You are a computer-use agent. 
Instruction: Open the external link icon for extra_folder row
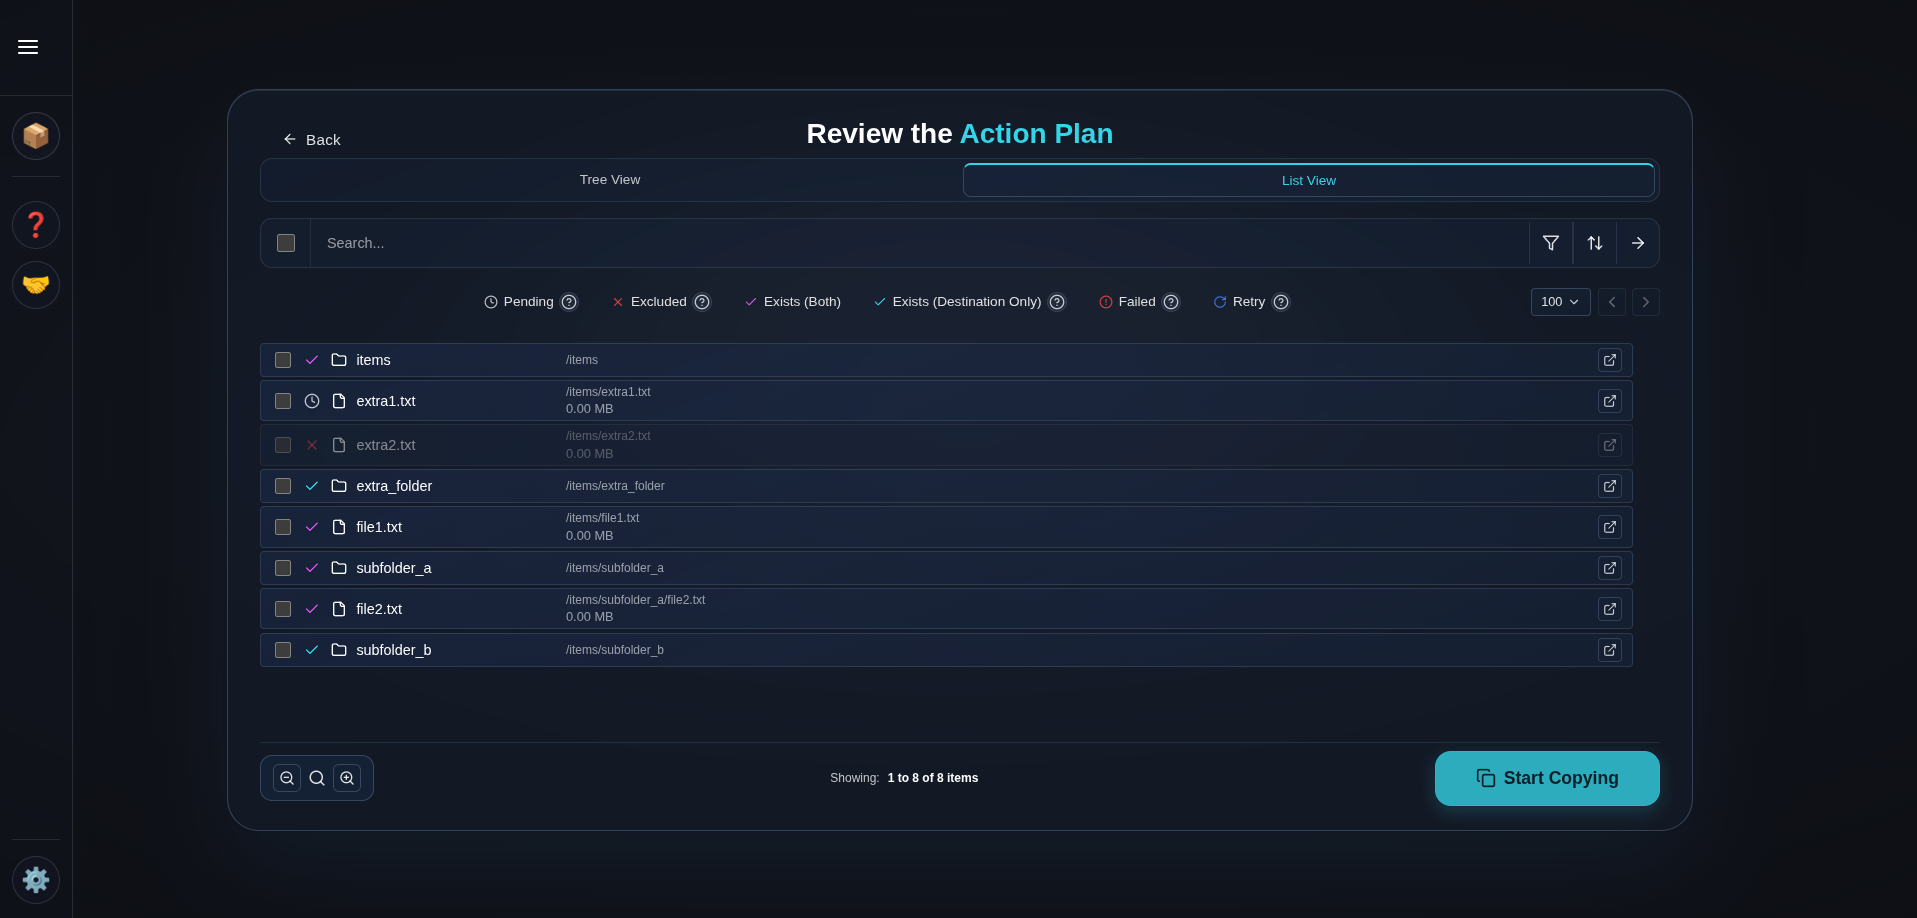point(1610,486)
